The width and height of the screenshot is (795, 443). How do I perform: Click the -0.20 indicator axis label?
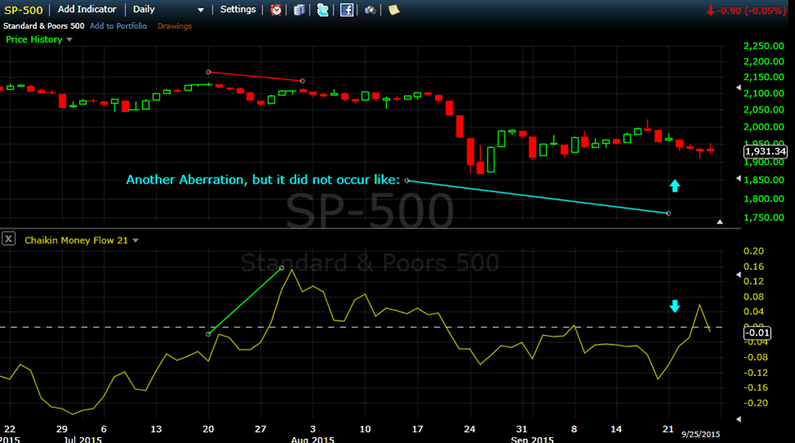pyautogui.click(x=754, y=403)
